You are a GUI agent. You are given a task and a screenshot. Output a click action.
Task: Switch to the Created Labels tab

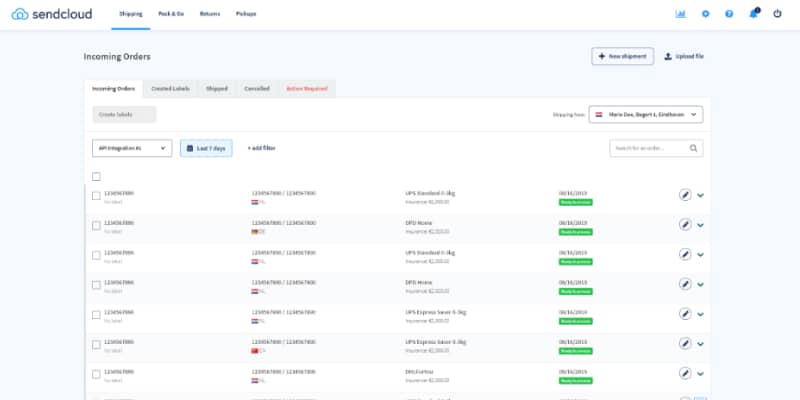[170, 88]
